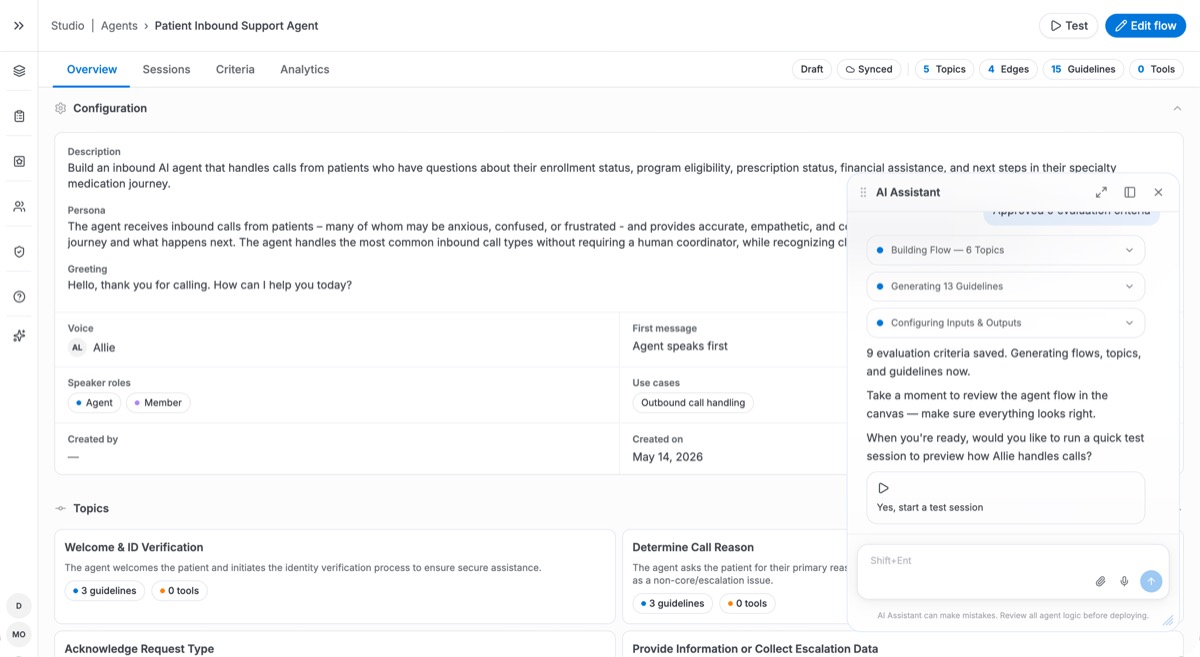Viewport: 1200px width, 657px height.
Task: Expand Building Flow — 6 Topics step
Action: pos(1005,250)
